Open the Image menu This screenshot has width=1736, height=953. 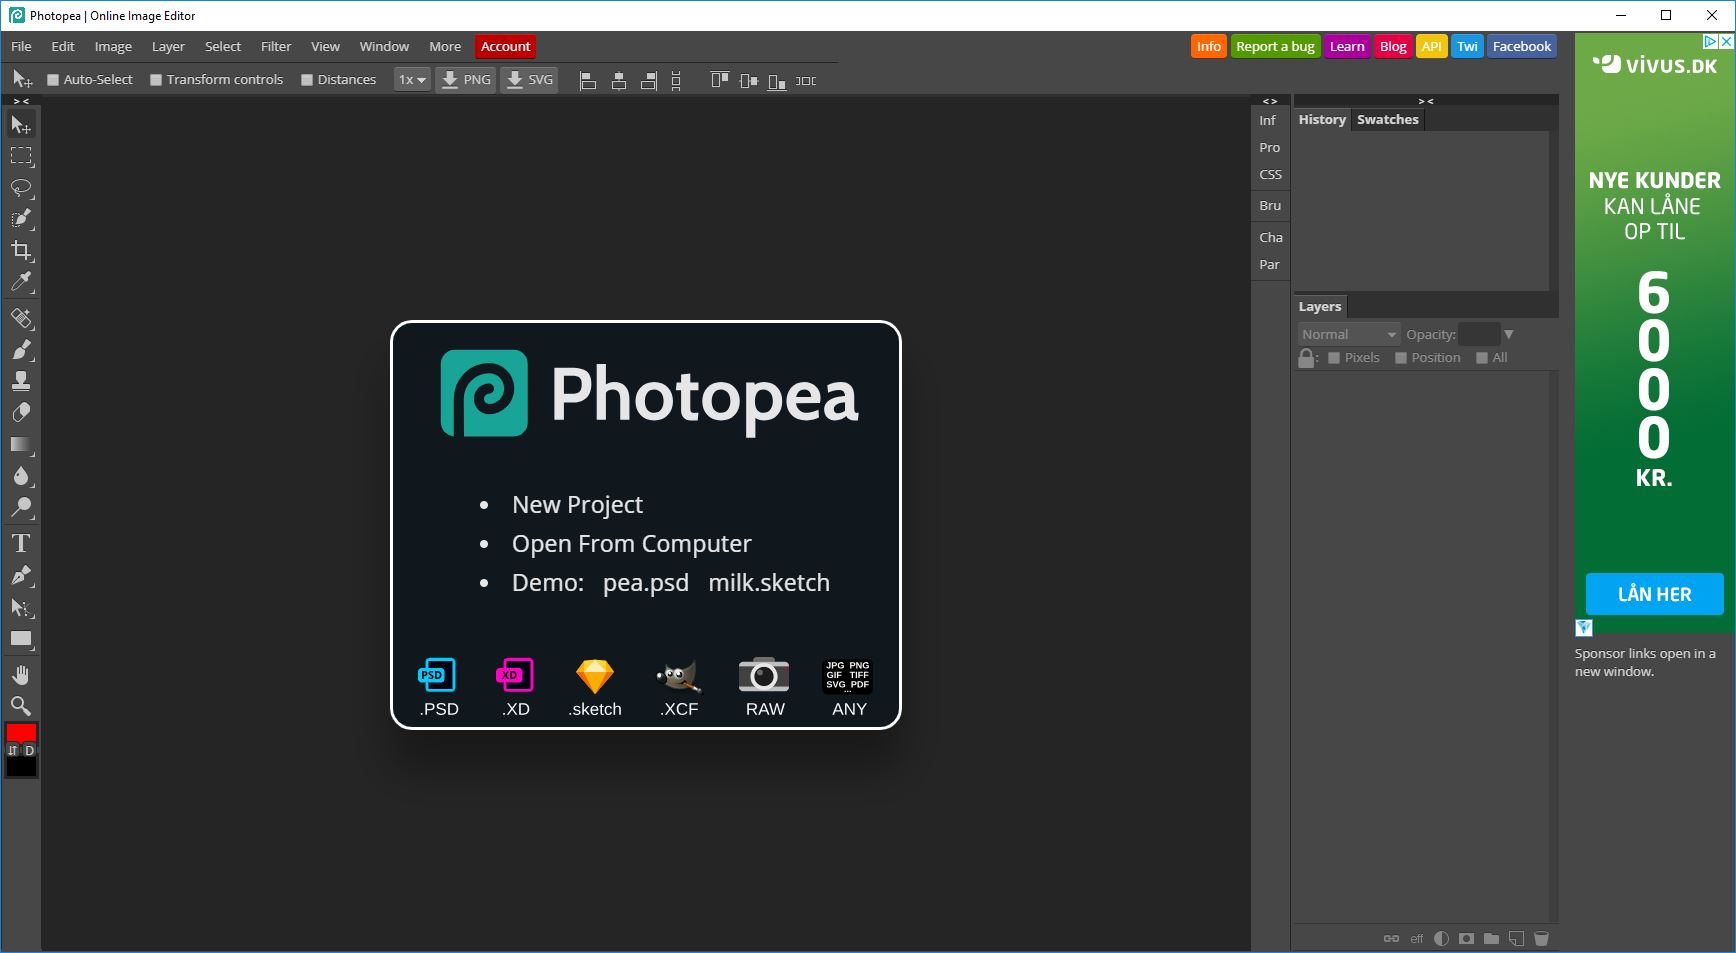113,46
